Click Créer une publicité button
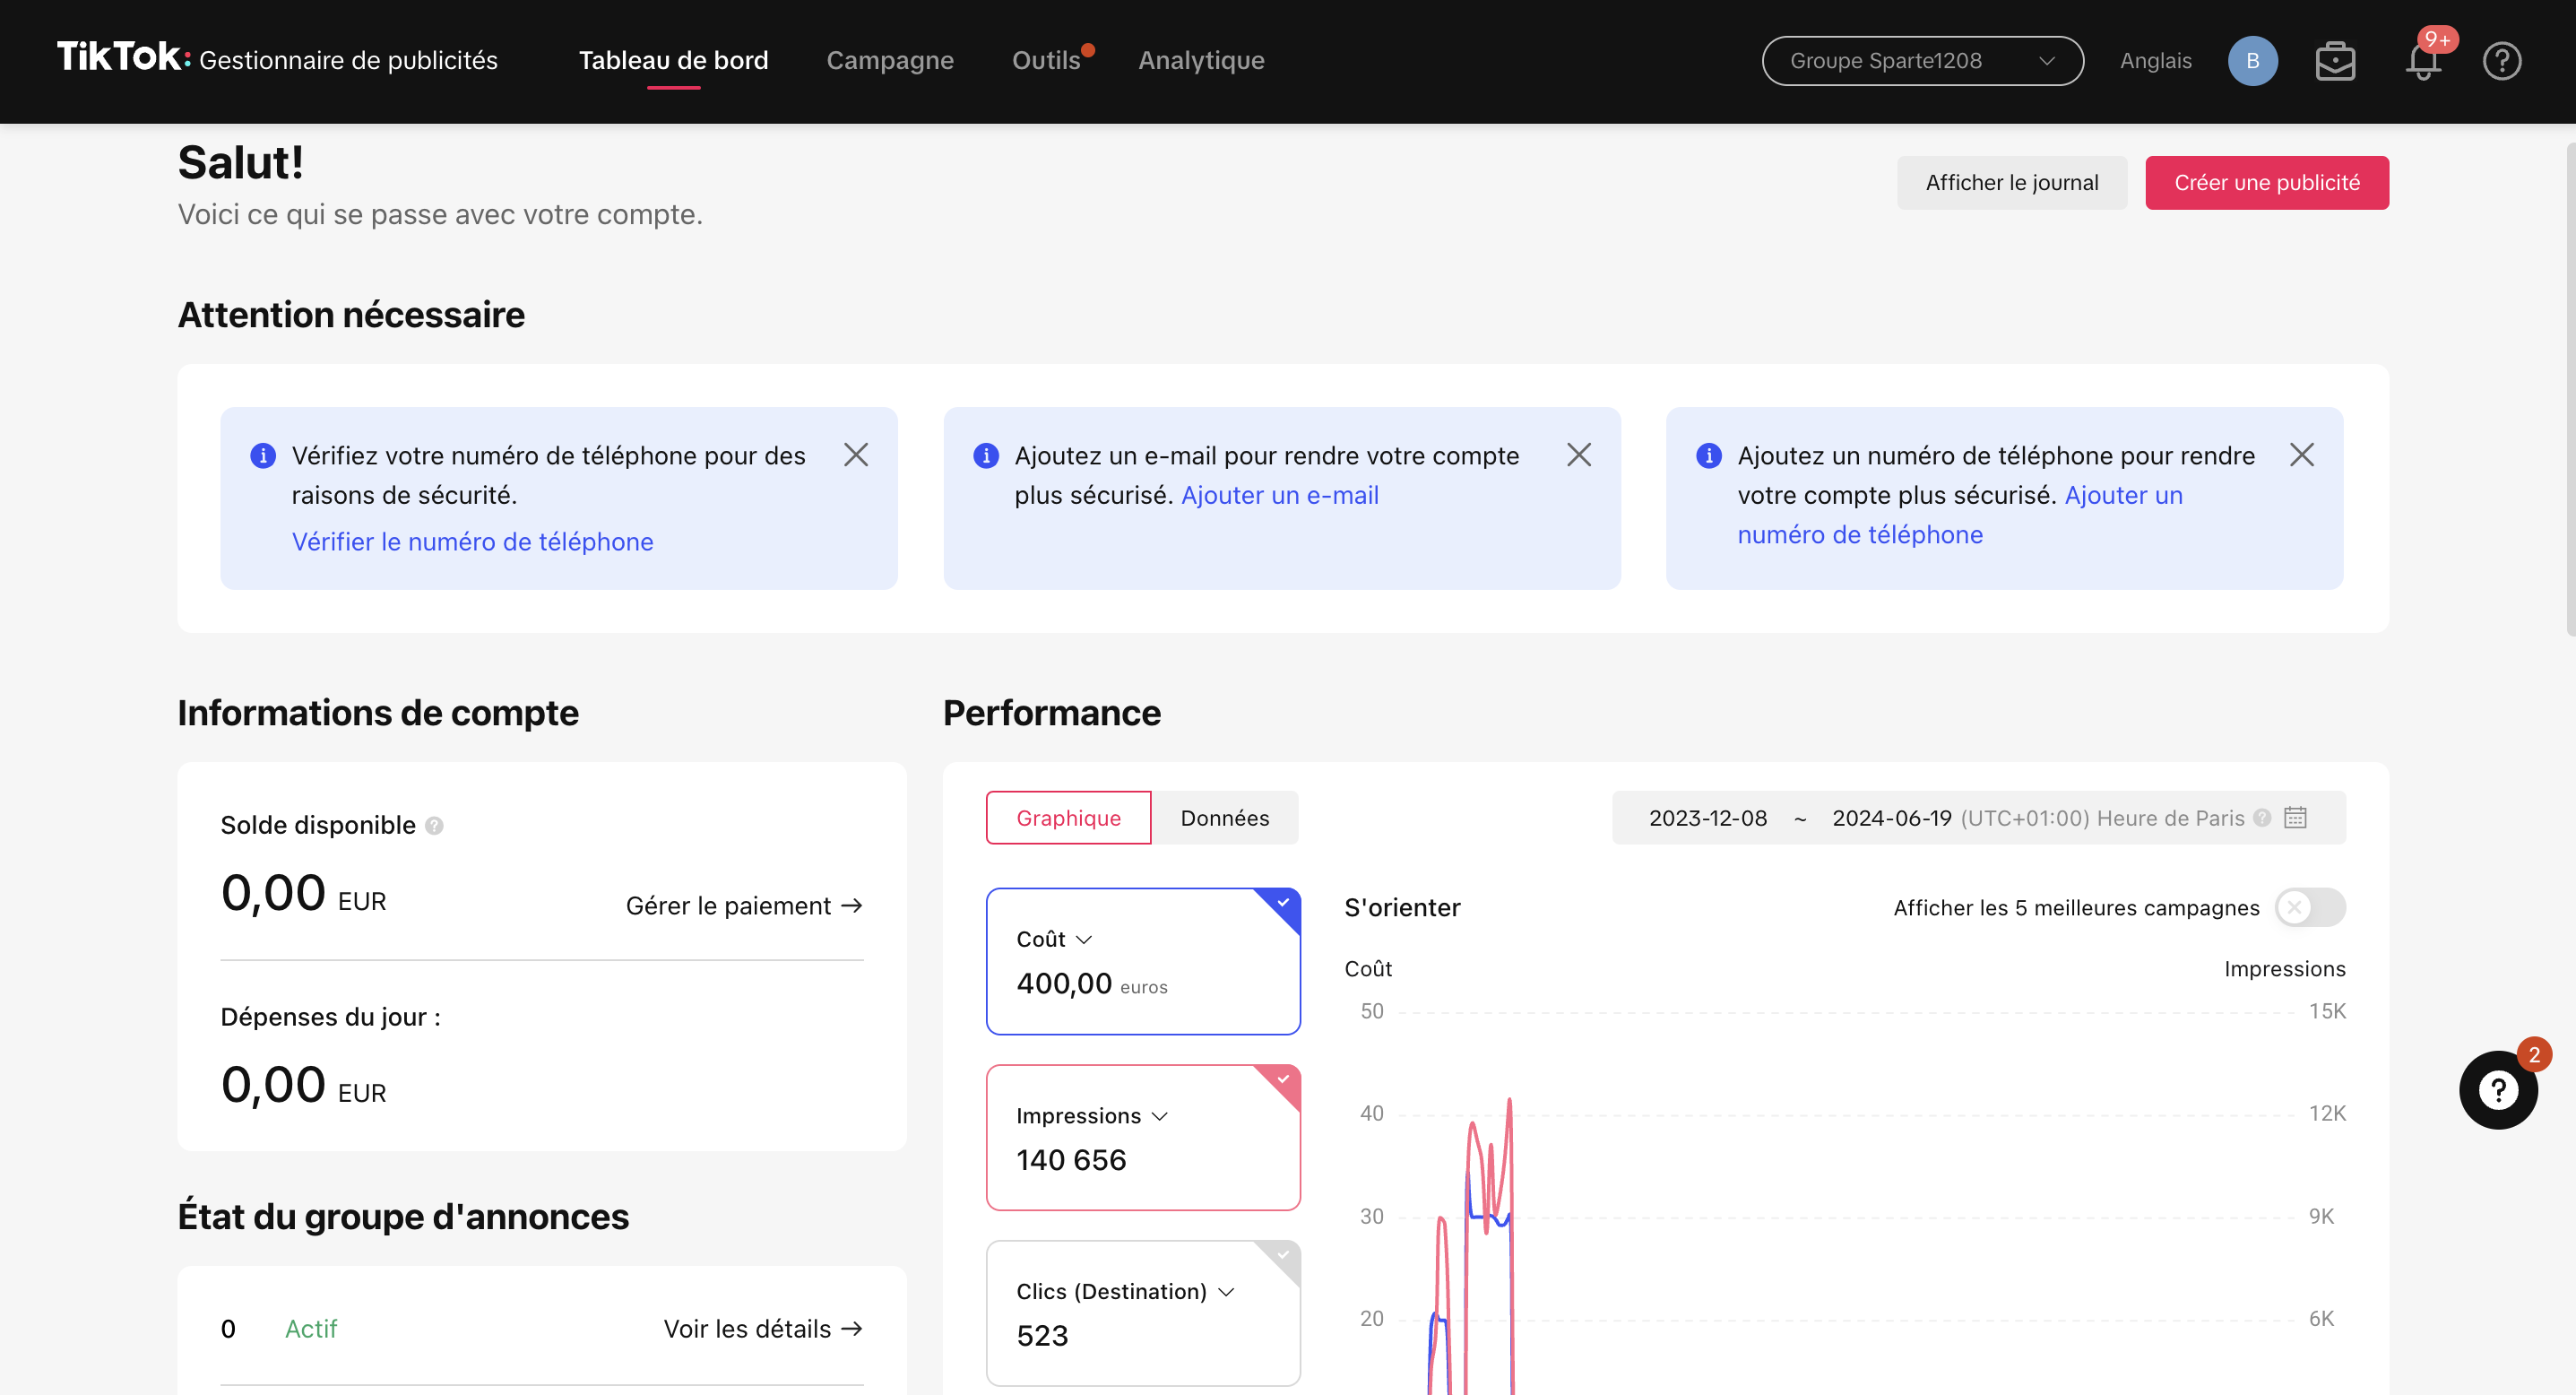Viewport: 2576px width, 1395px height. (x=2266, y=183)
